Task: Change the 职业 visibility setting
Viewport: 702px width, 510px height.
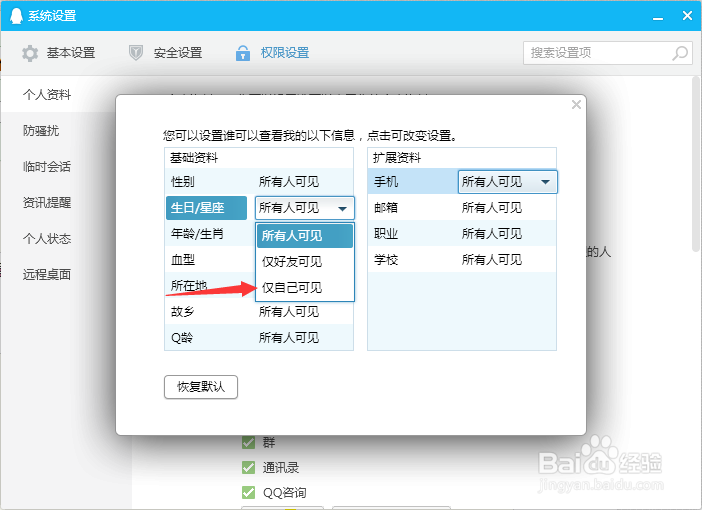Action: (492, 234)
